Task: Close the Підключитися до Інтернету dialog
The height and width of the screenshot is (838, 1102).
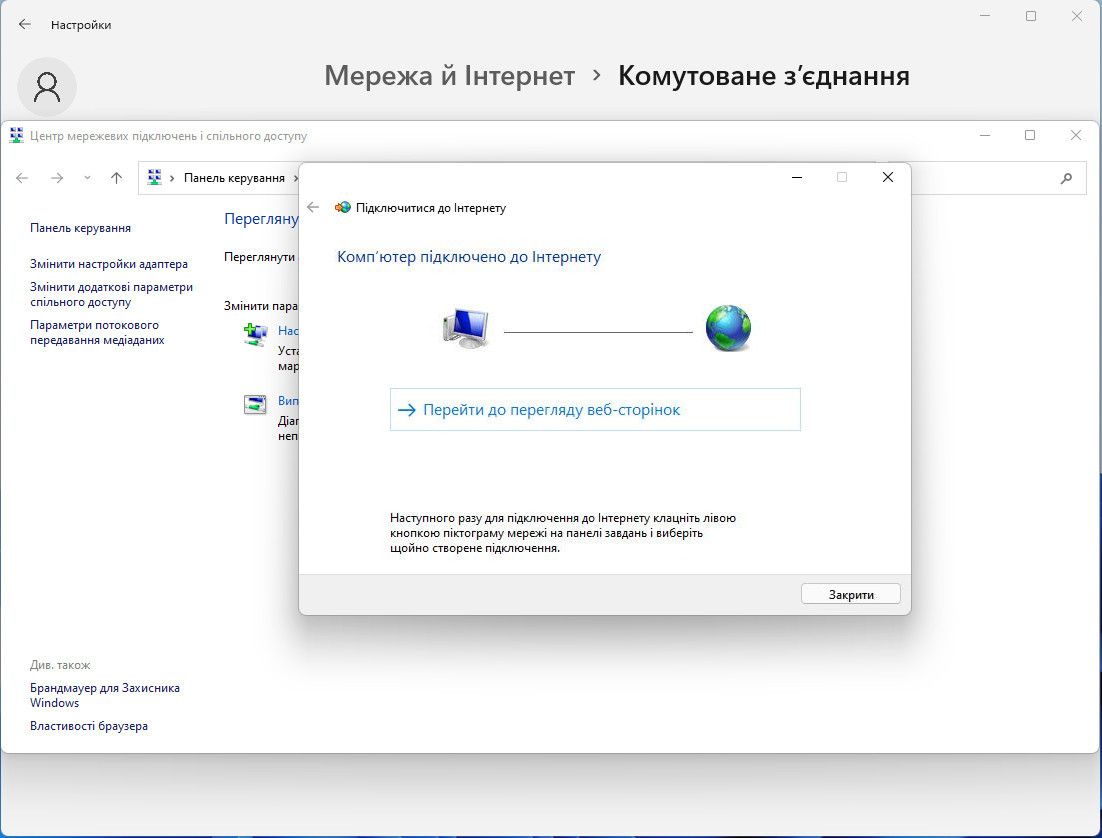Action: click(888, 177)
